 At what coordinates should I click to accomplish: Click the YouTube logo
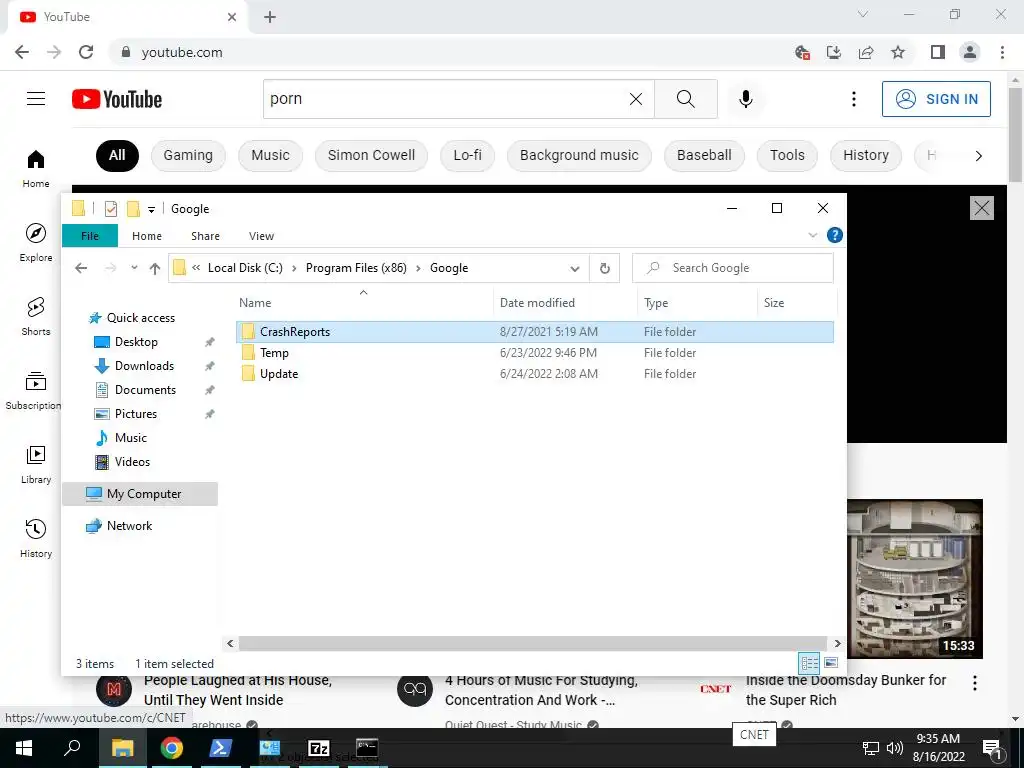click(x=117, y=99)
